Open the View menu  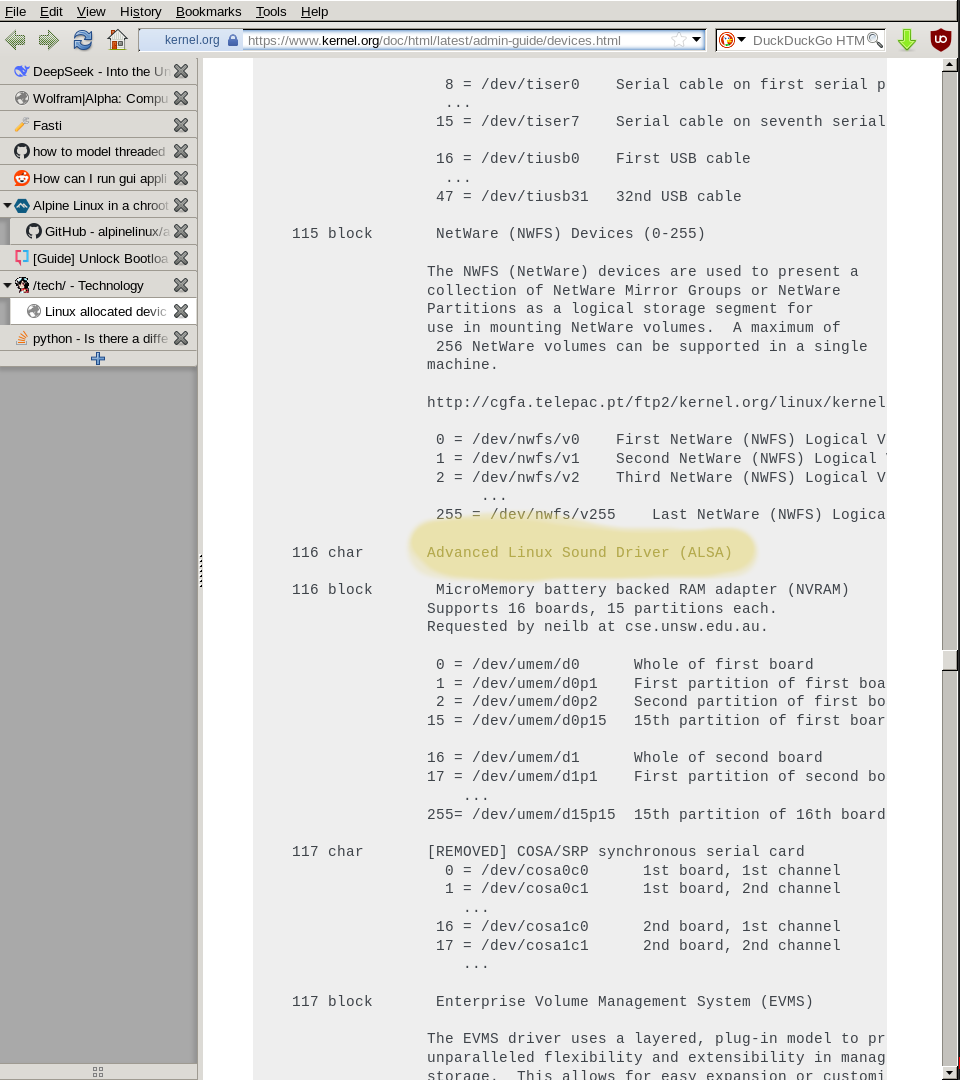(x=91, y=12)
